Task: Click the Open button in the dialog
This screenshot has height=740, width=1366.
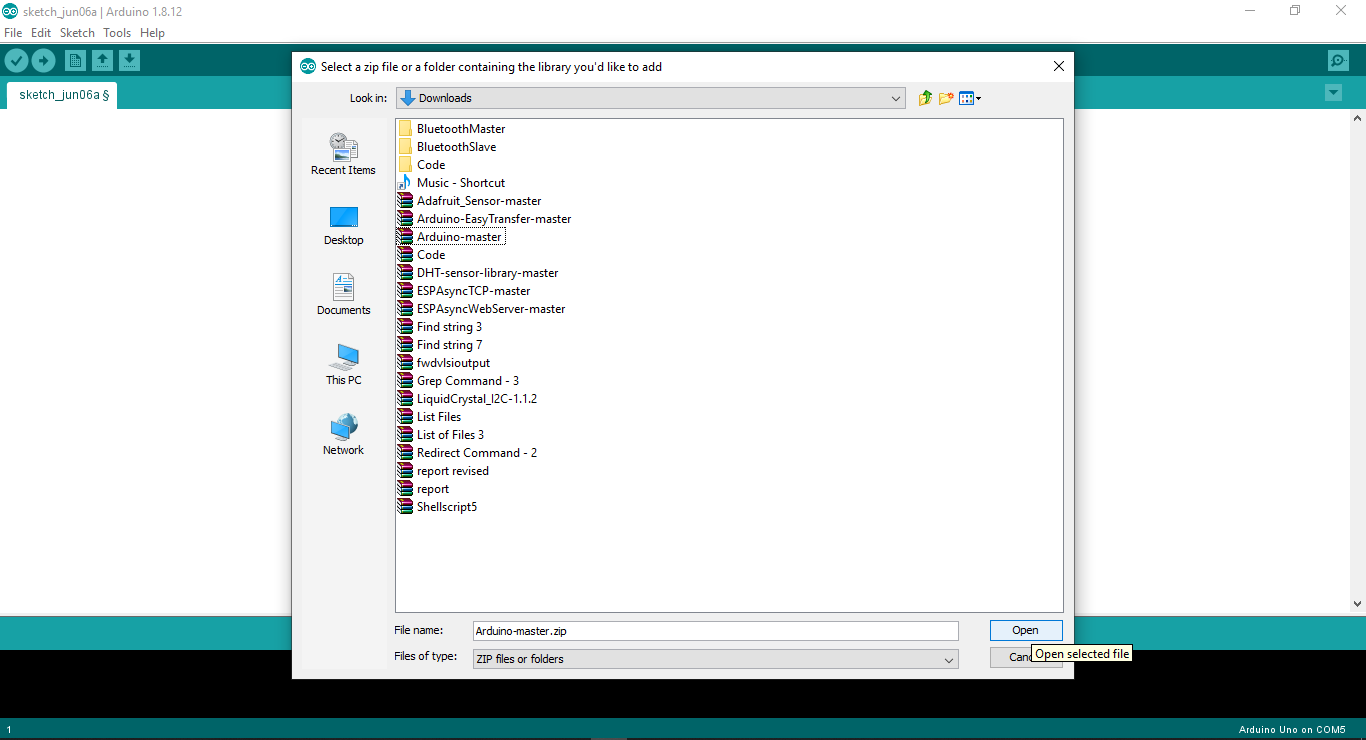Action: click(x=1025, y=630)
